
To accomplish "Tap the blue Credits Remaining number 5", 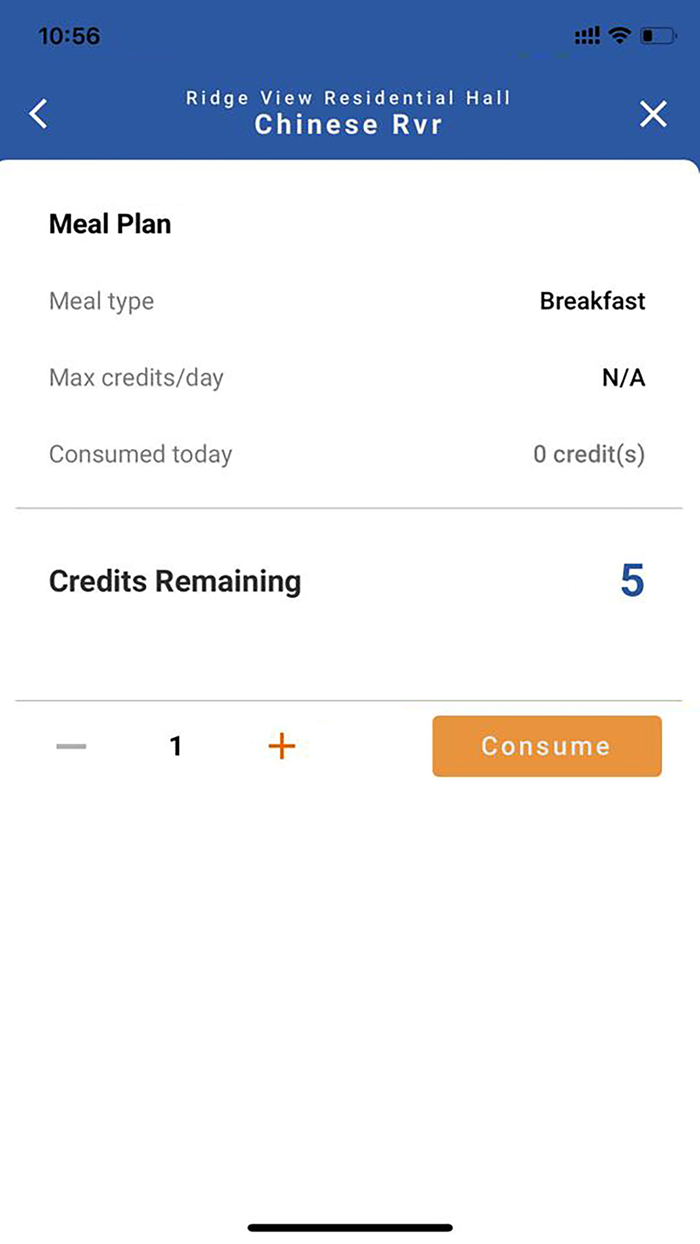I will pos(631,581).
